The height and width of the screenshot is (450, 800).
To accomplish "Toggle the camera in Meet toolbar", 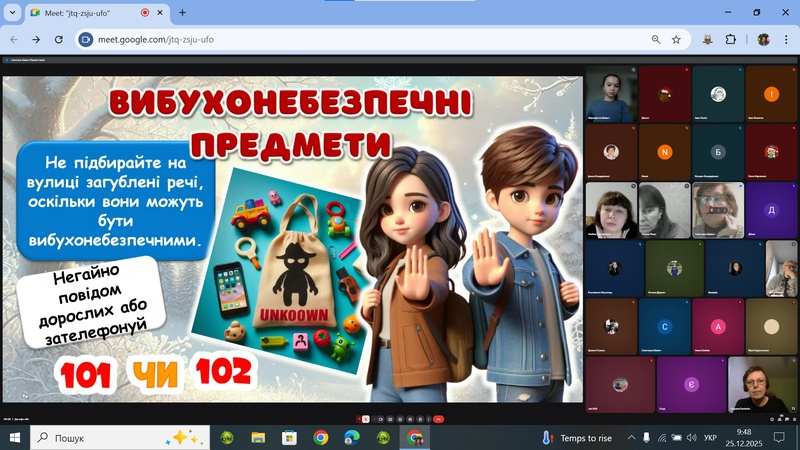I will (381, 419).
